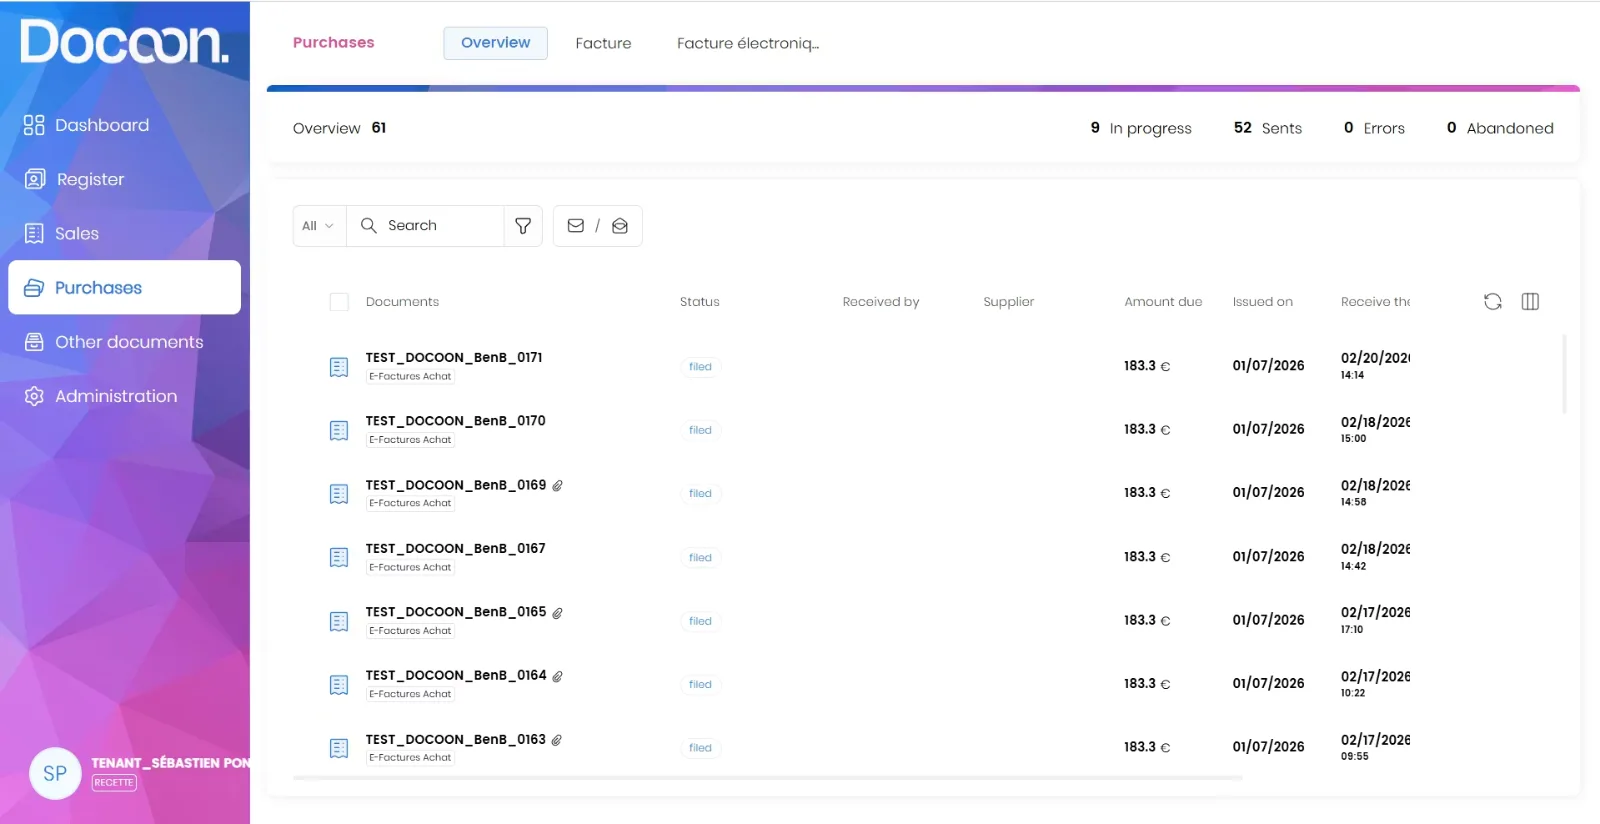Click document icon for TEST_DOCOON_BenB_0165
The height and width of the screenshot is (824, 1600).
(339, 621)
